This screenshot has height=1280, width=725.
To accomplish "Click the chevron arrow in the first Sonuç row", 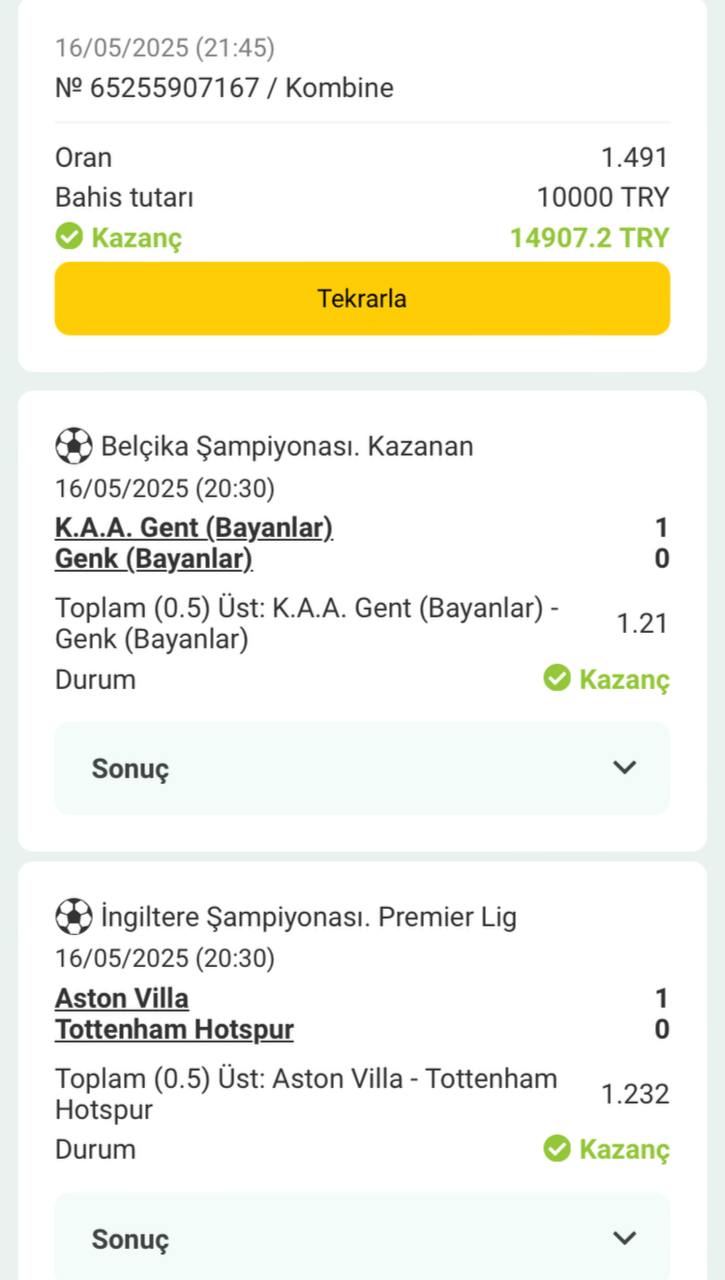I will click(x=625, y=767).
